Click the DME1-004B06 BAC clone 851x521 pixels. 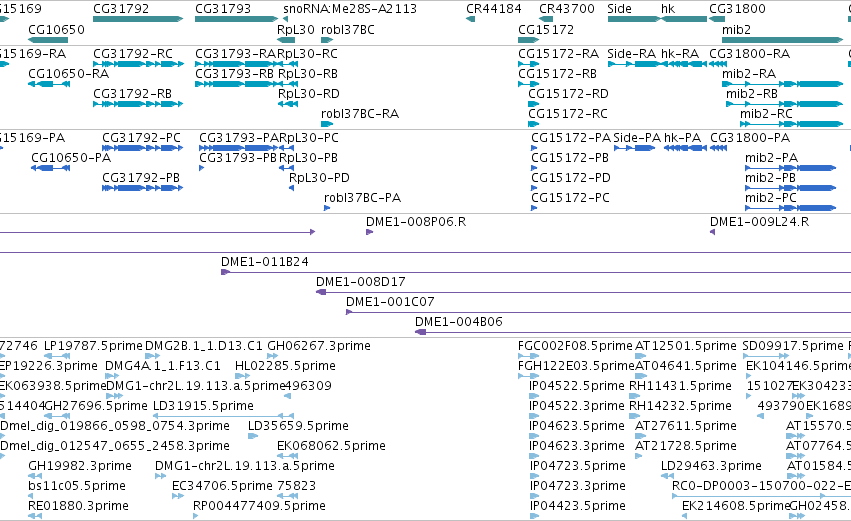(633, 332)
